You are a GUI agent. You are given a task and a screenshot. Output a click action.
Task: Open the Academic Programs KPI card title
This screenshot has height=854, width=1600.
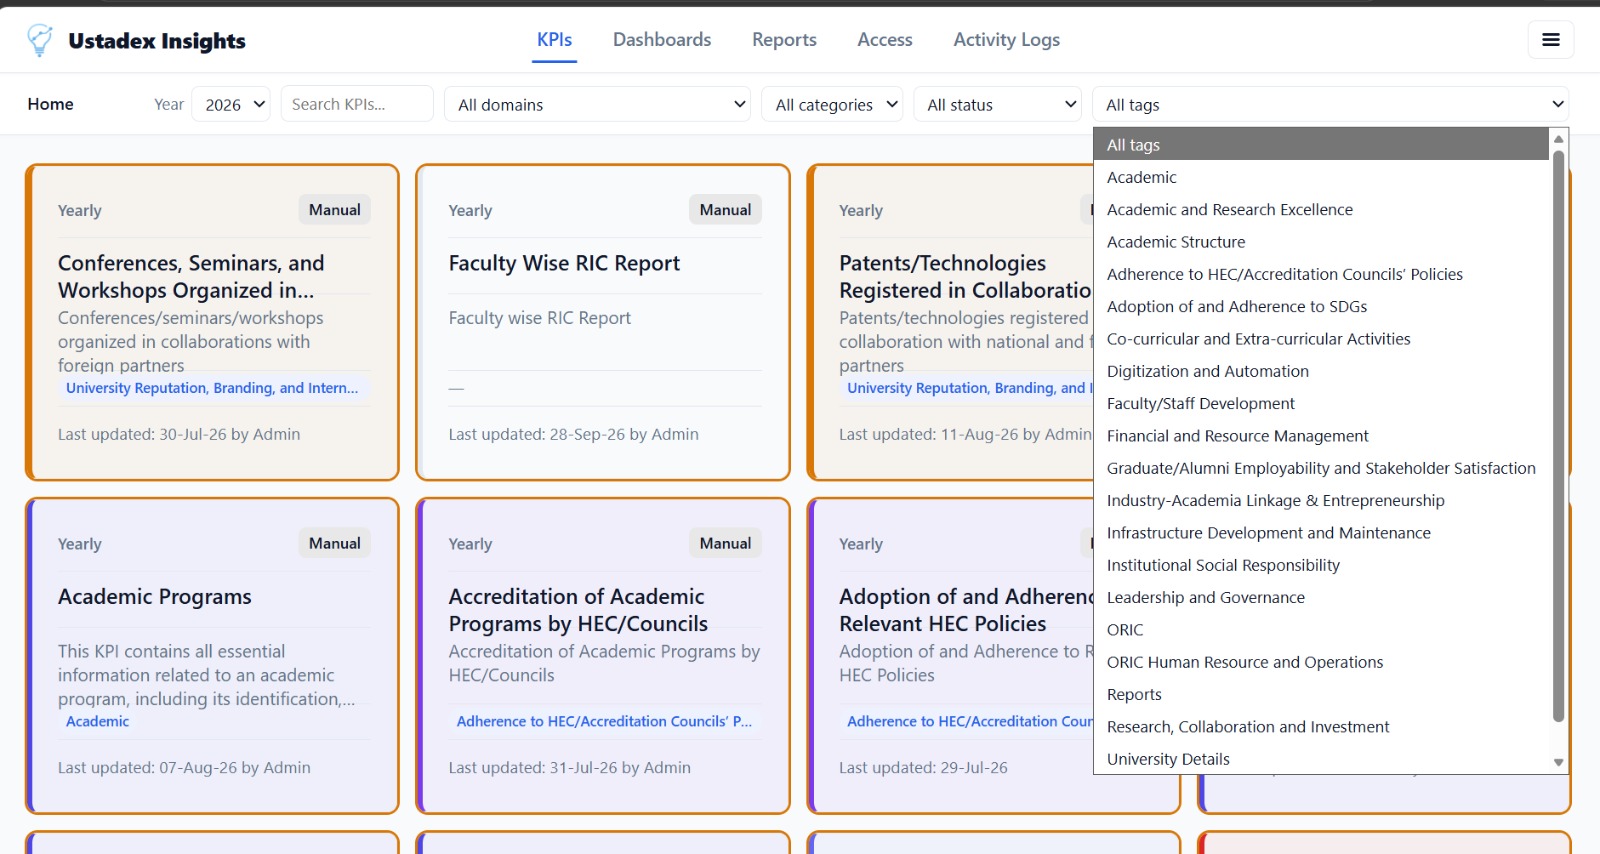[x=155, y=597]
